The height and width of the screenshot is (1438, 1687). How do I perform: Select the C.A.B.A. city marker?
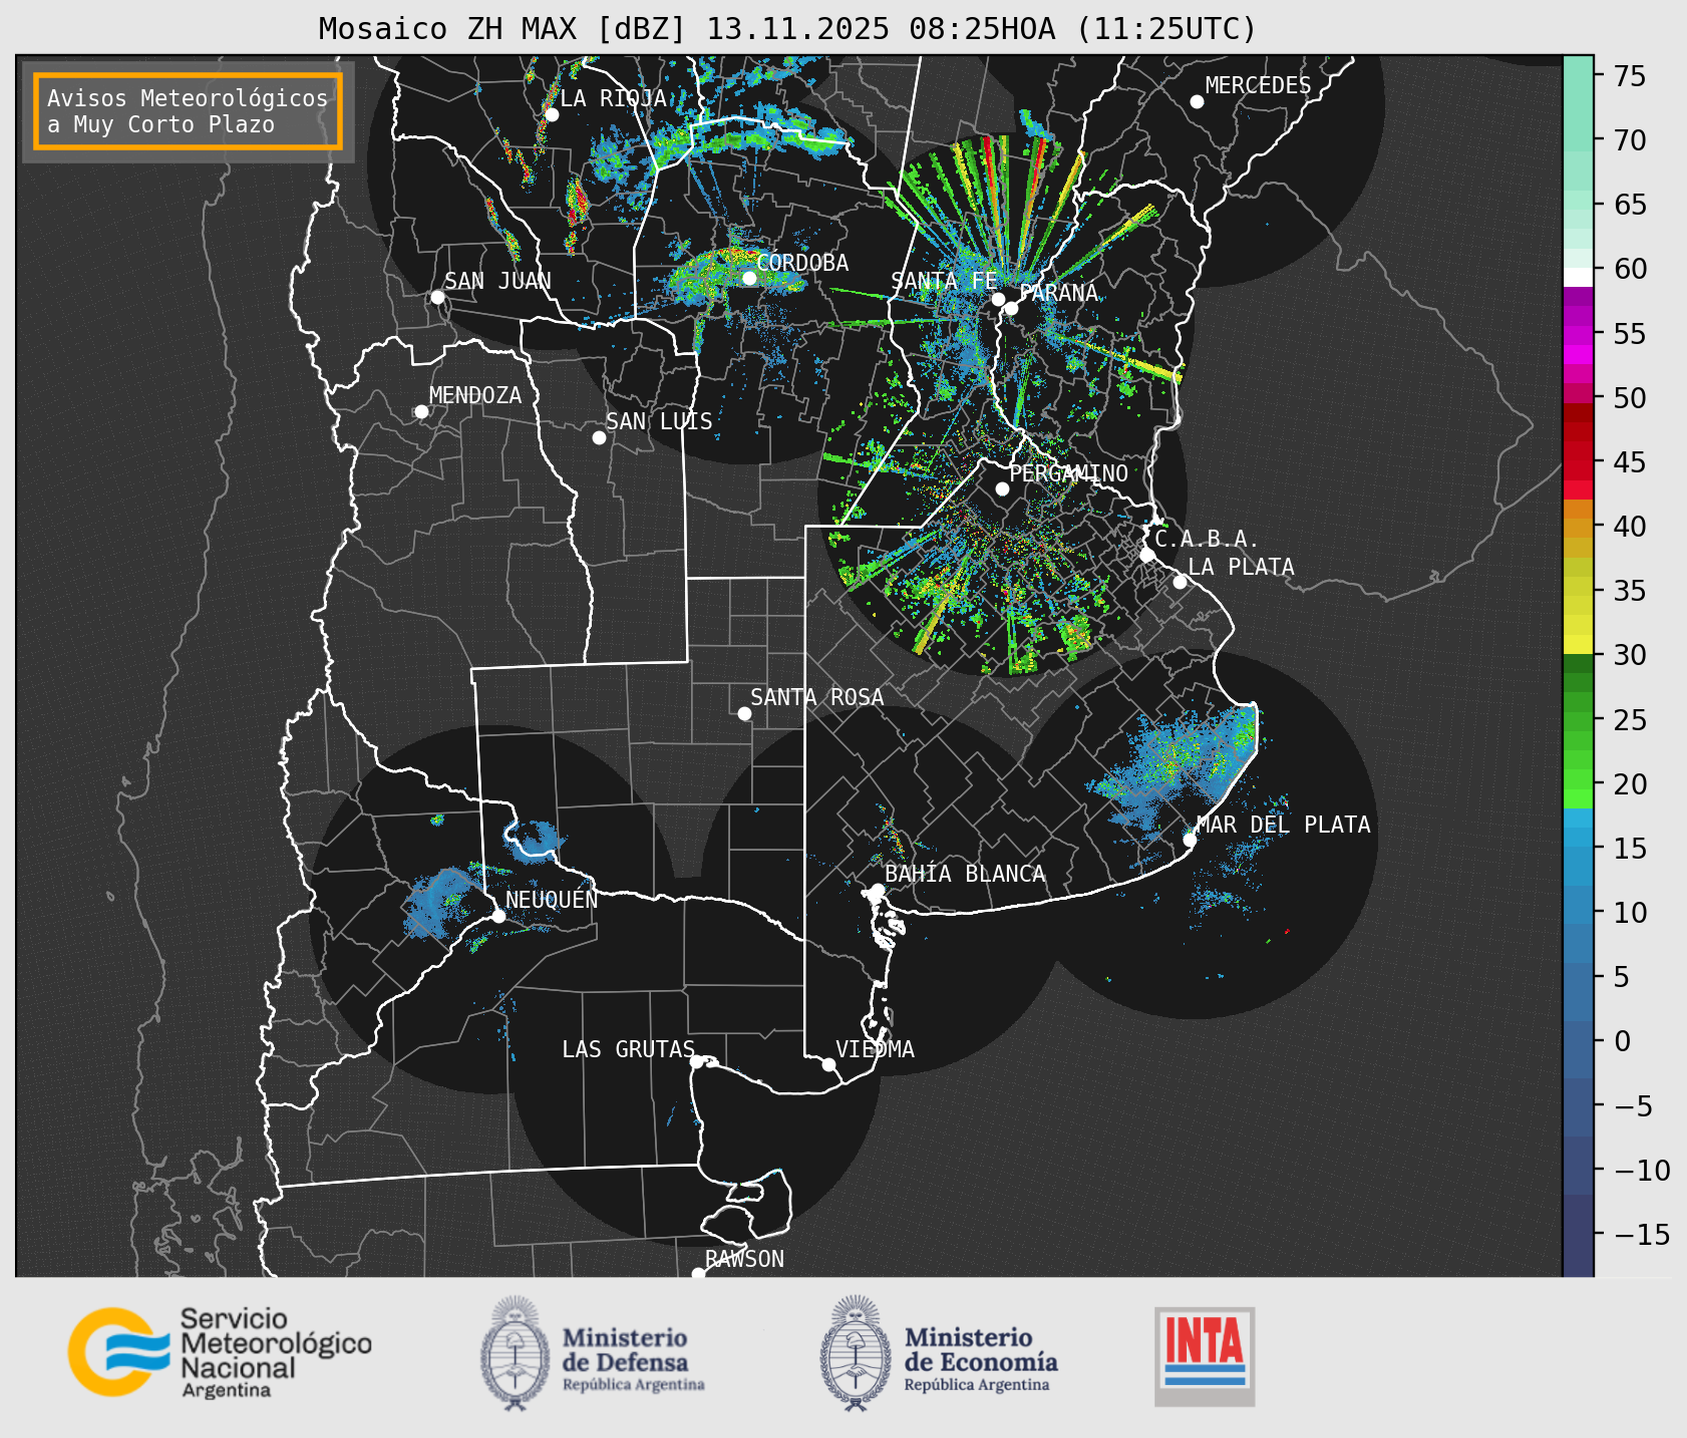(1147, 555)
